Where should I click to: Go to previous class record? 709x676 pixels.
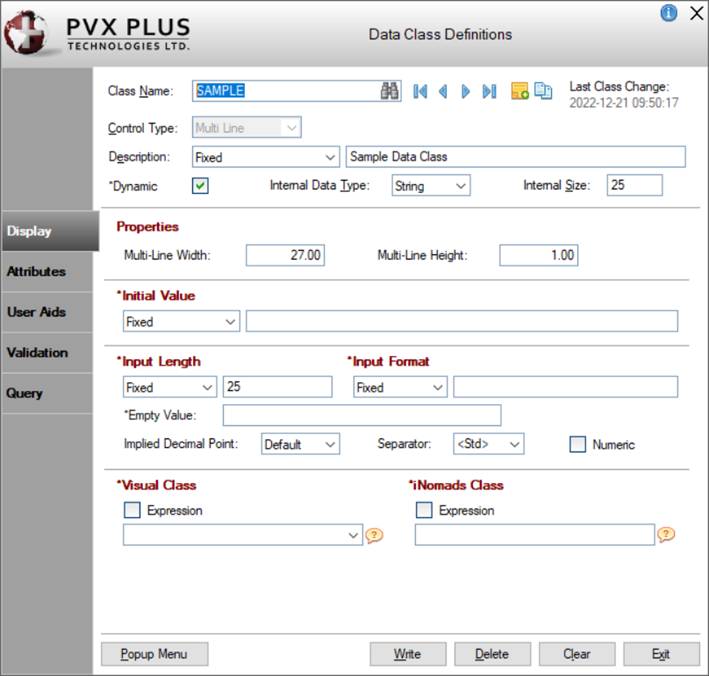click(443, 91)
